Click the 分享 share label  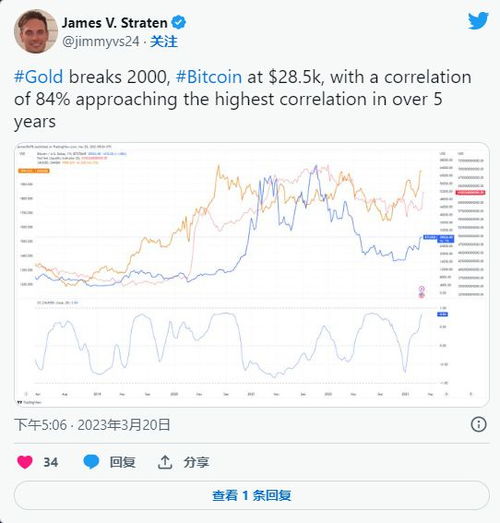(x=196, y=462)
